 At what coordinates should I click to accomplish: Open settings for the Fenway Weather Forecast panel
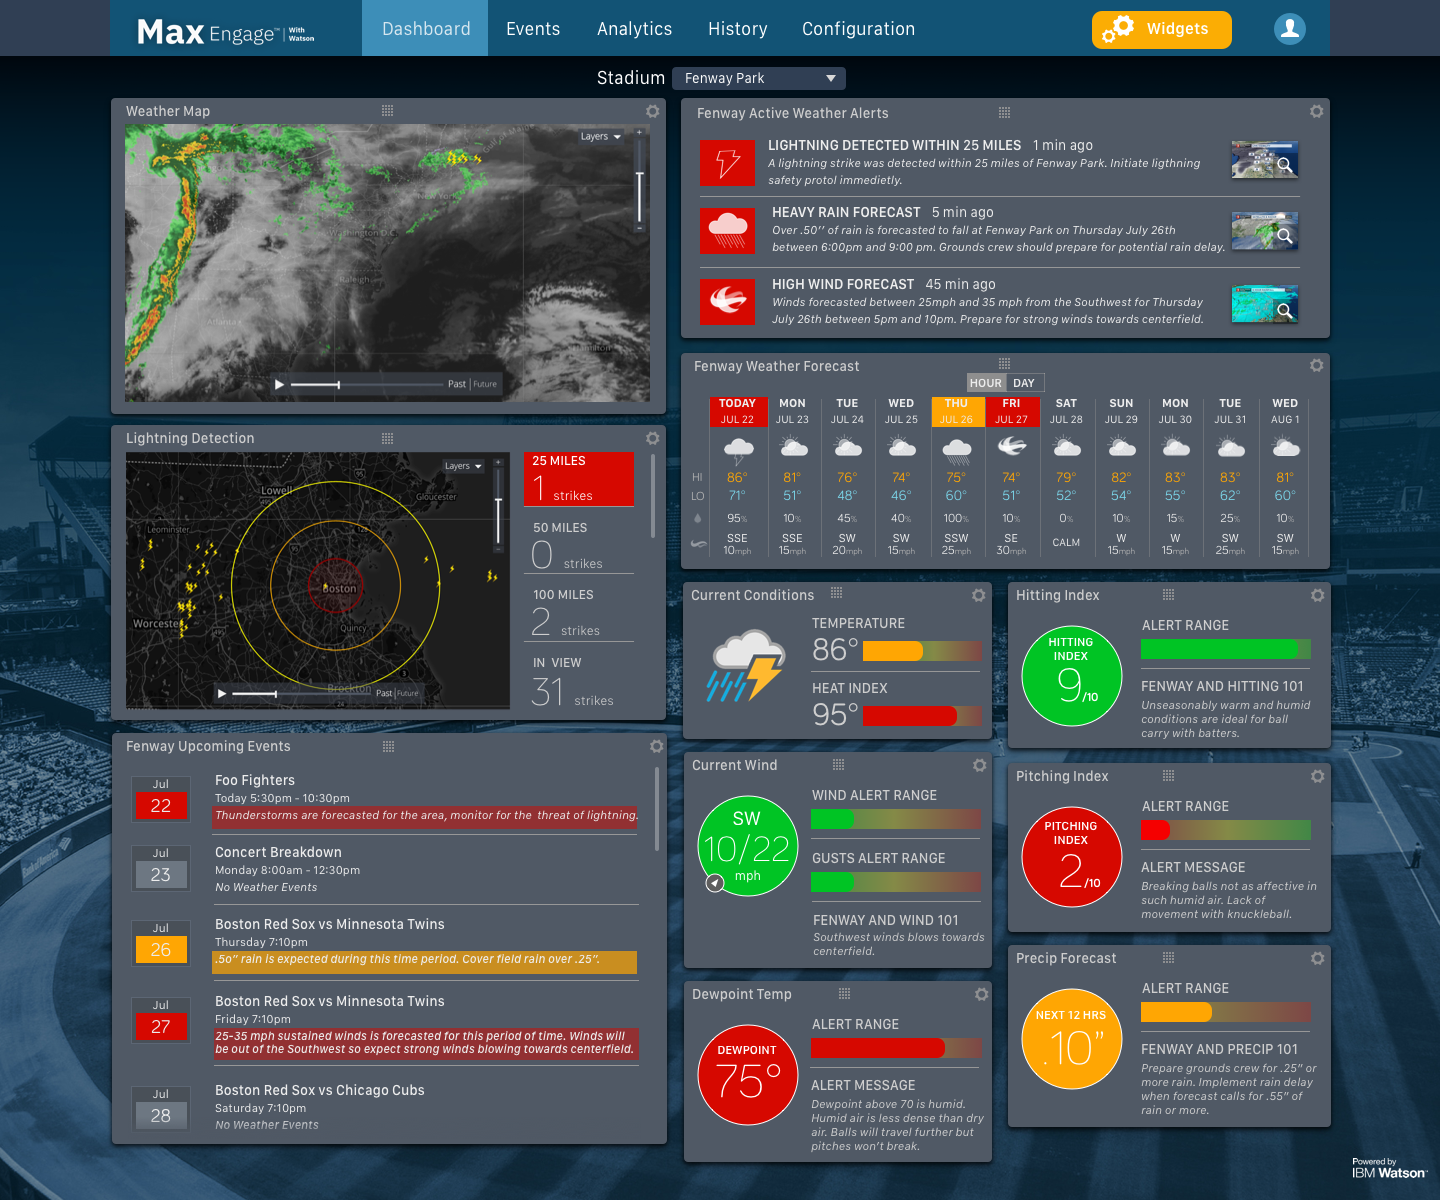[x=1317, y=366]
